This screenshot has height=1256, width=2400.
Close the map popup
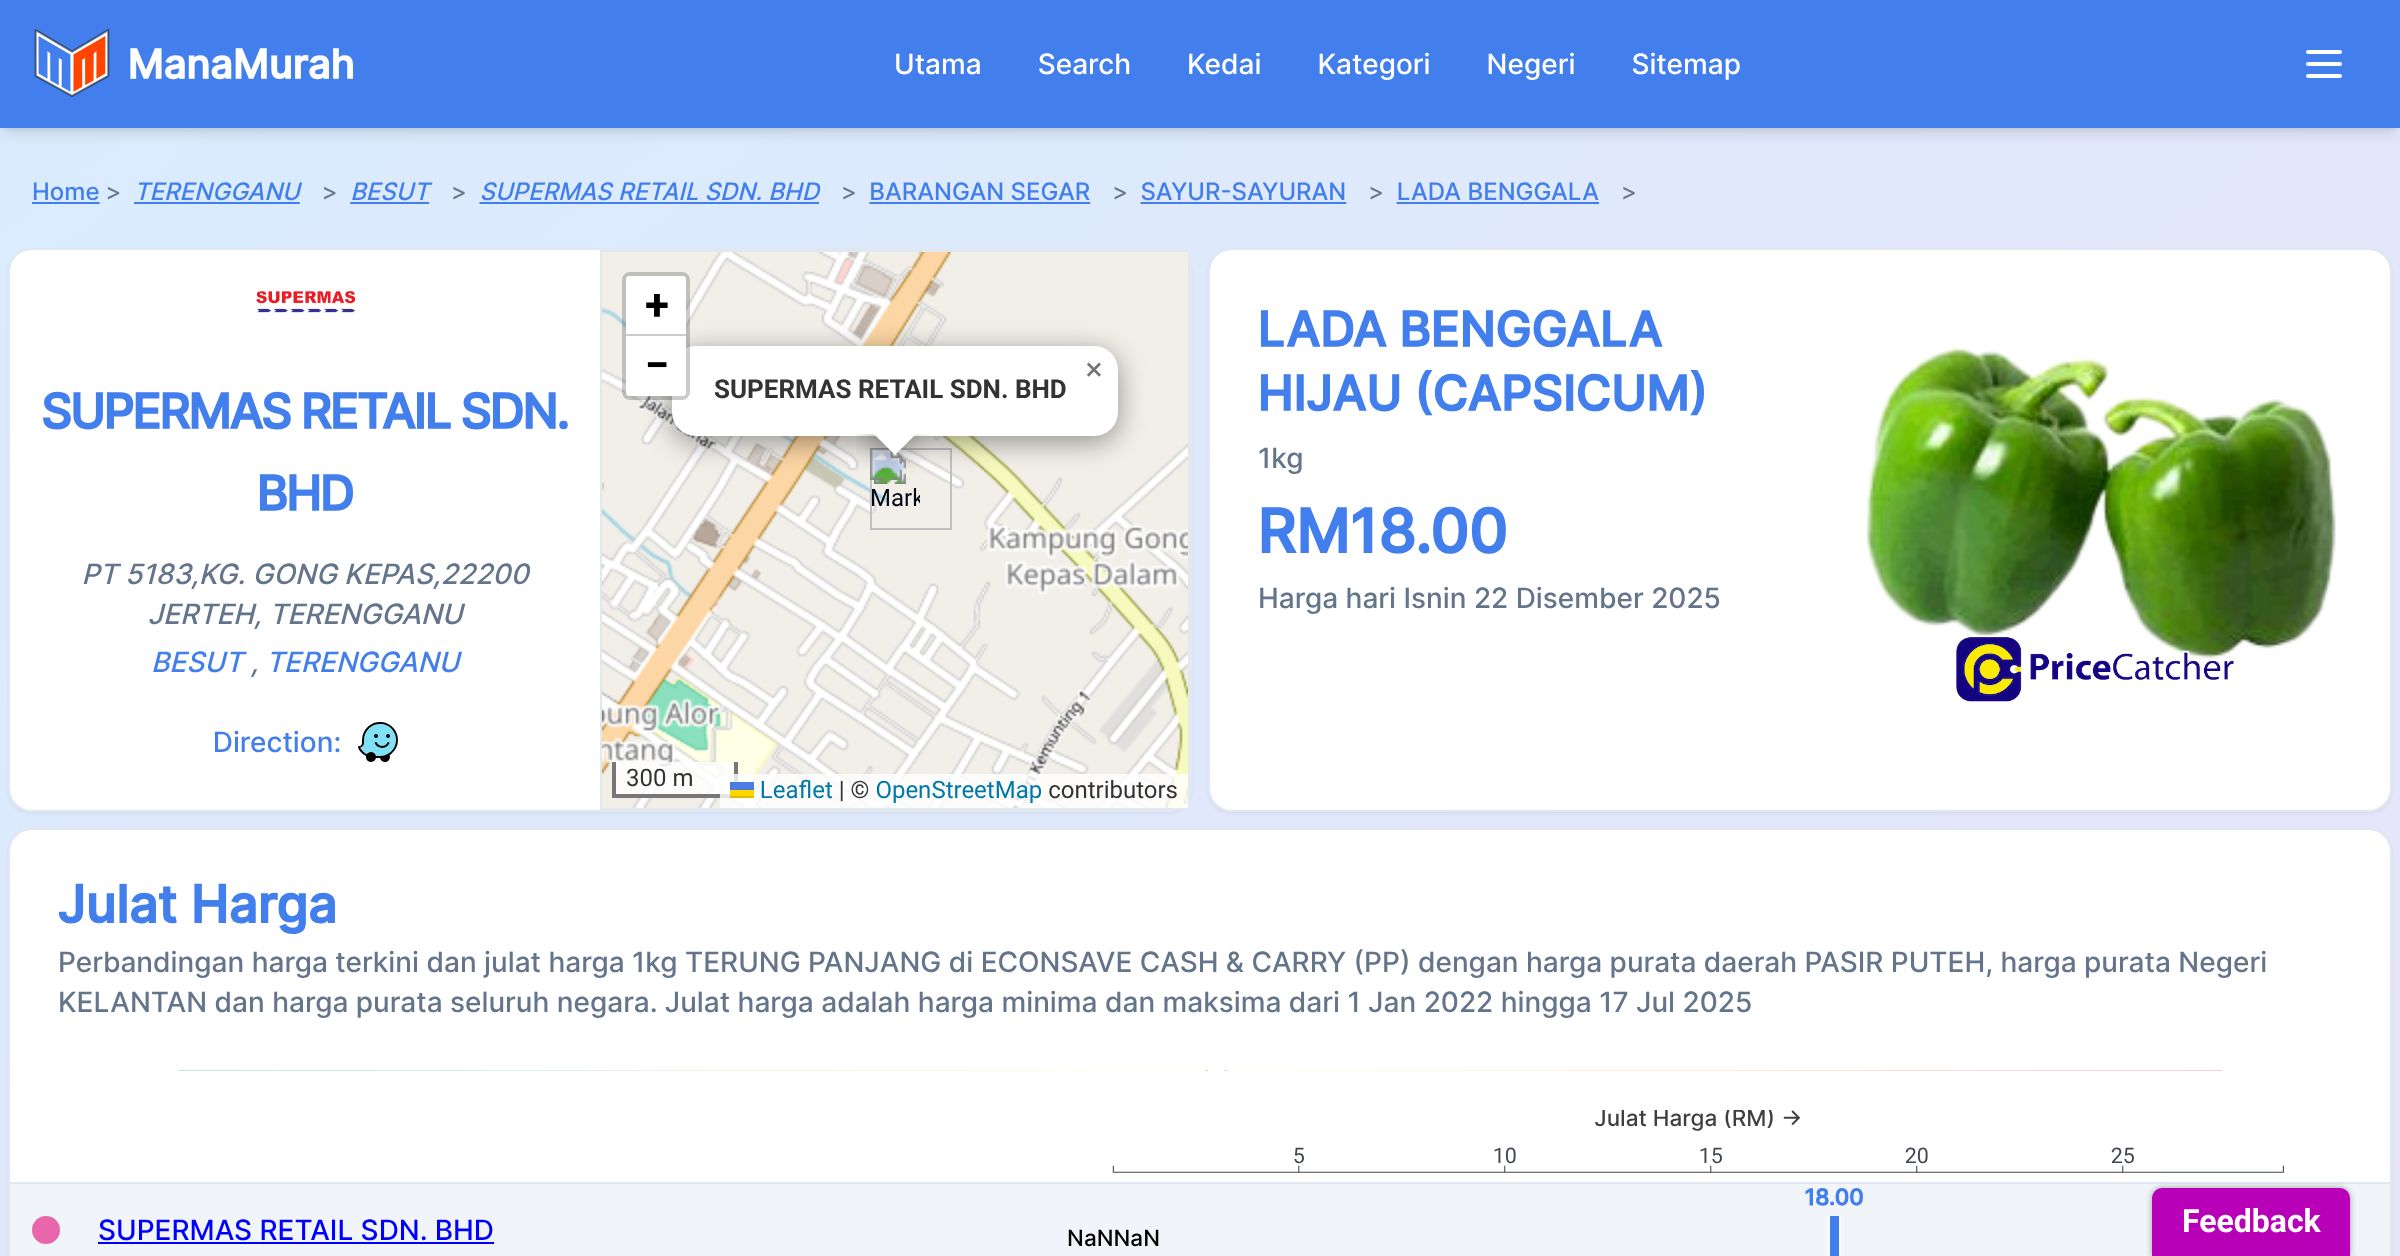tap(1094, 370)
